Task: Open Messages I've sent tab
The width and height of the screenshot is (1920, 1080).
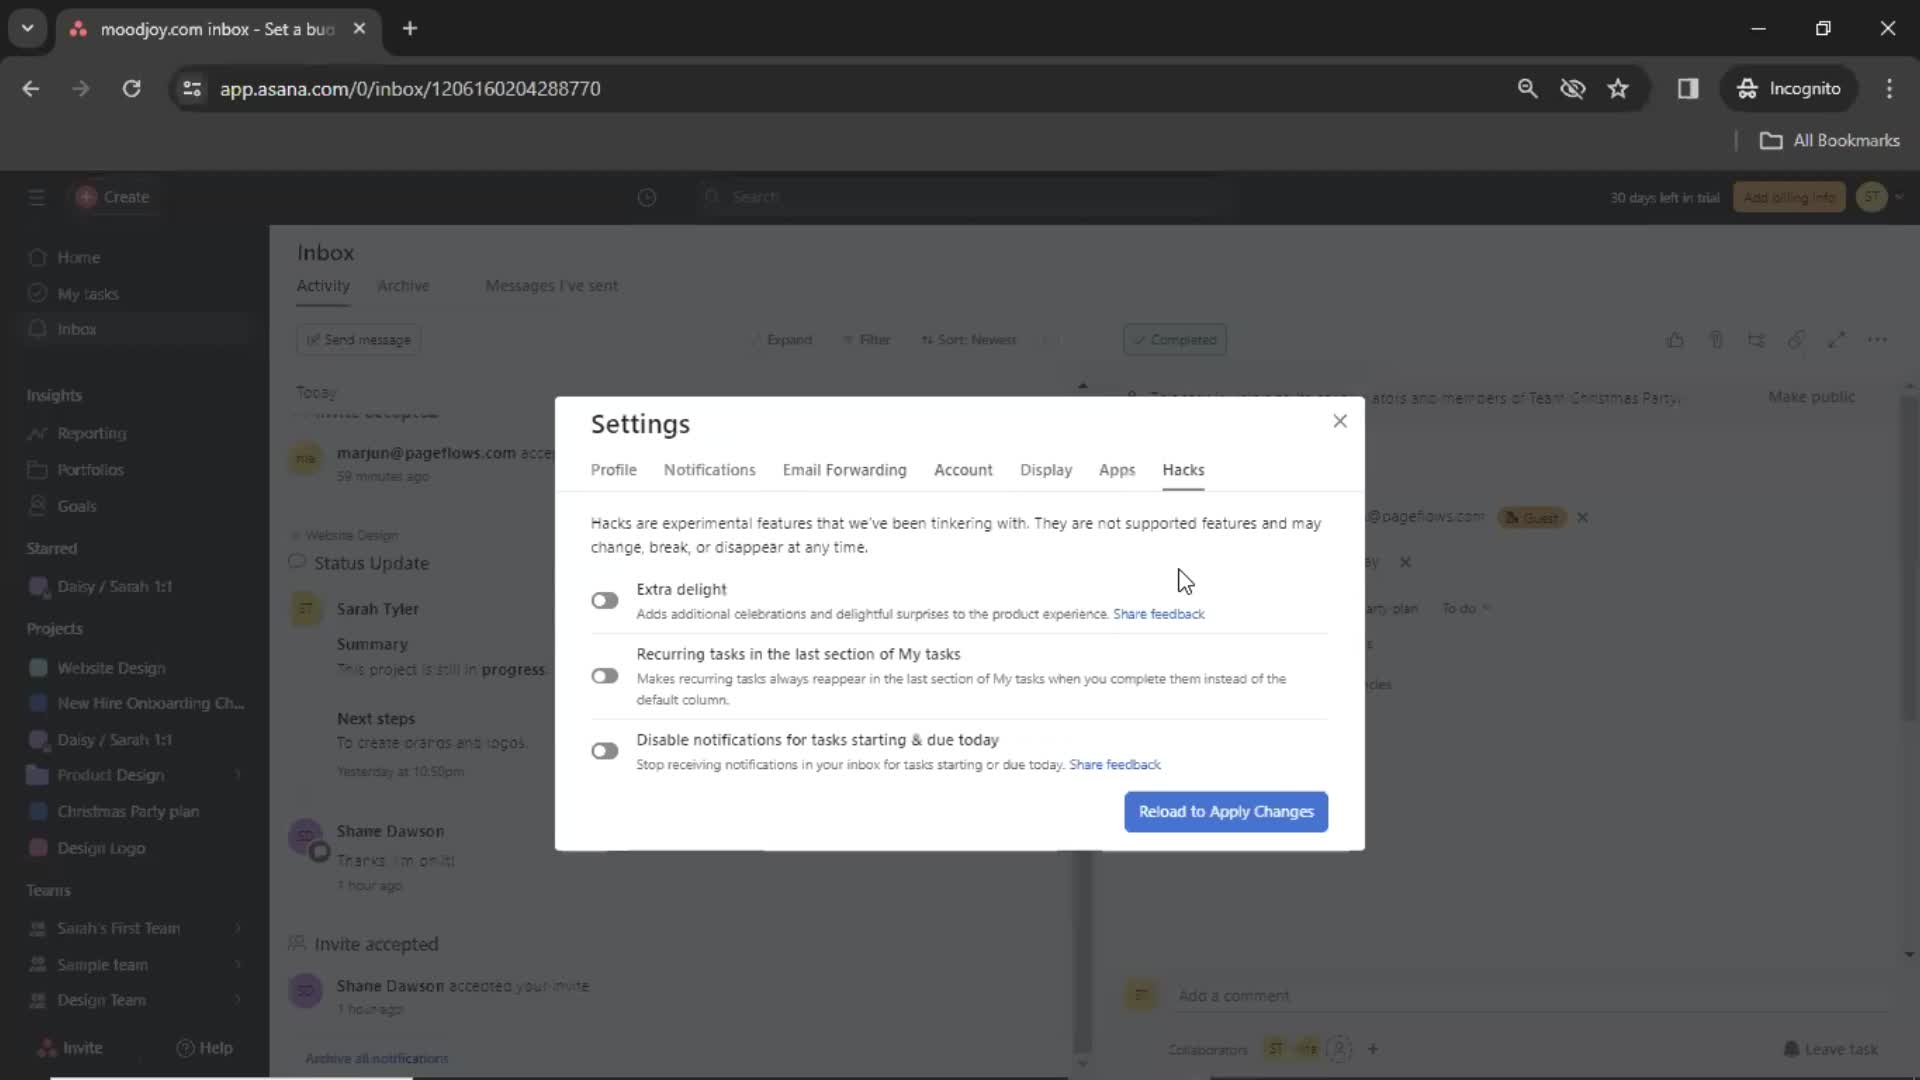Action: click(x=551, y=286)
